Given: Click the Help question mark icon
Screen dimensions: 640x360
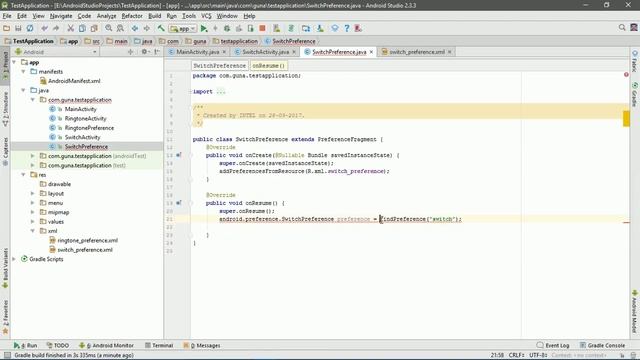Looking at the screenshot, I should click(347, 28).
